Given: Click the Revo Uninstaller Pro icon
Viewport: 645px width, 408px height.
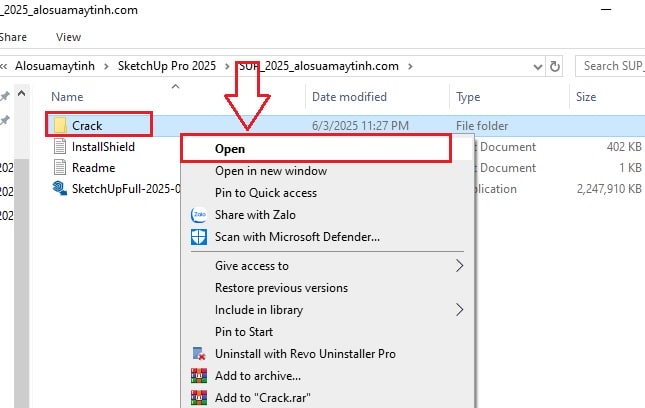Looking at the screenshot, I should tap(199, 354).
